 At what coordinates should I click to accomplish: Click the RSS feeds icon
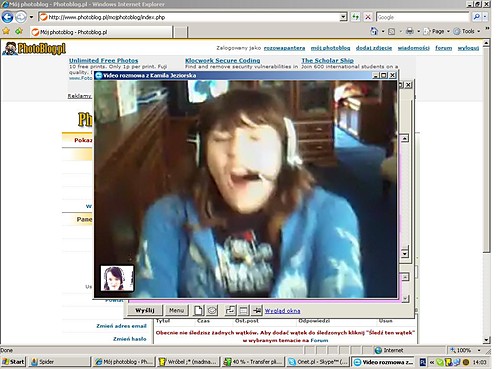[x=392, y=32]
